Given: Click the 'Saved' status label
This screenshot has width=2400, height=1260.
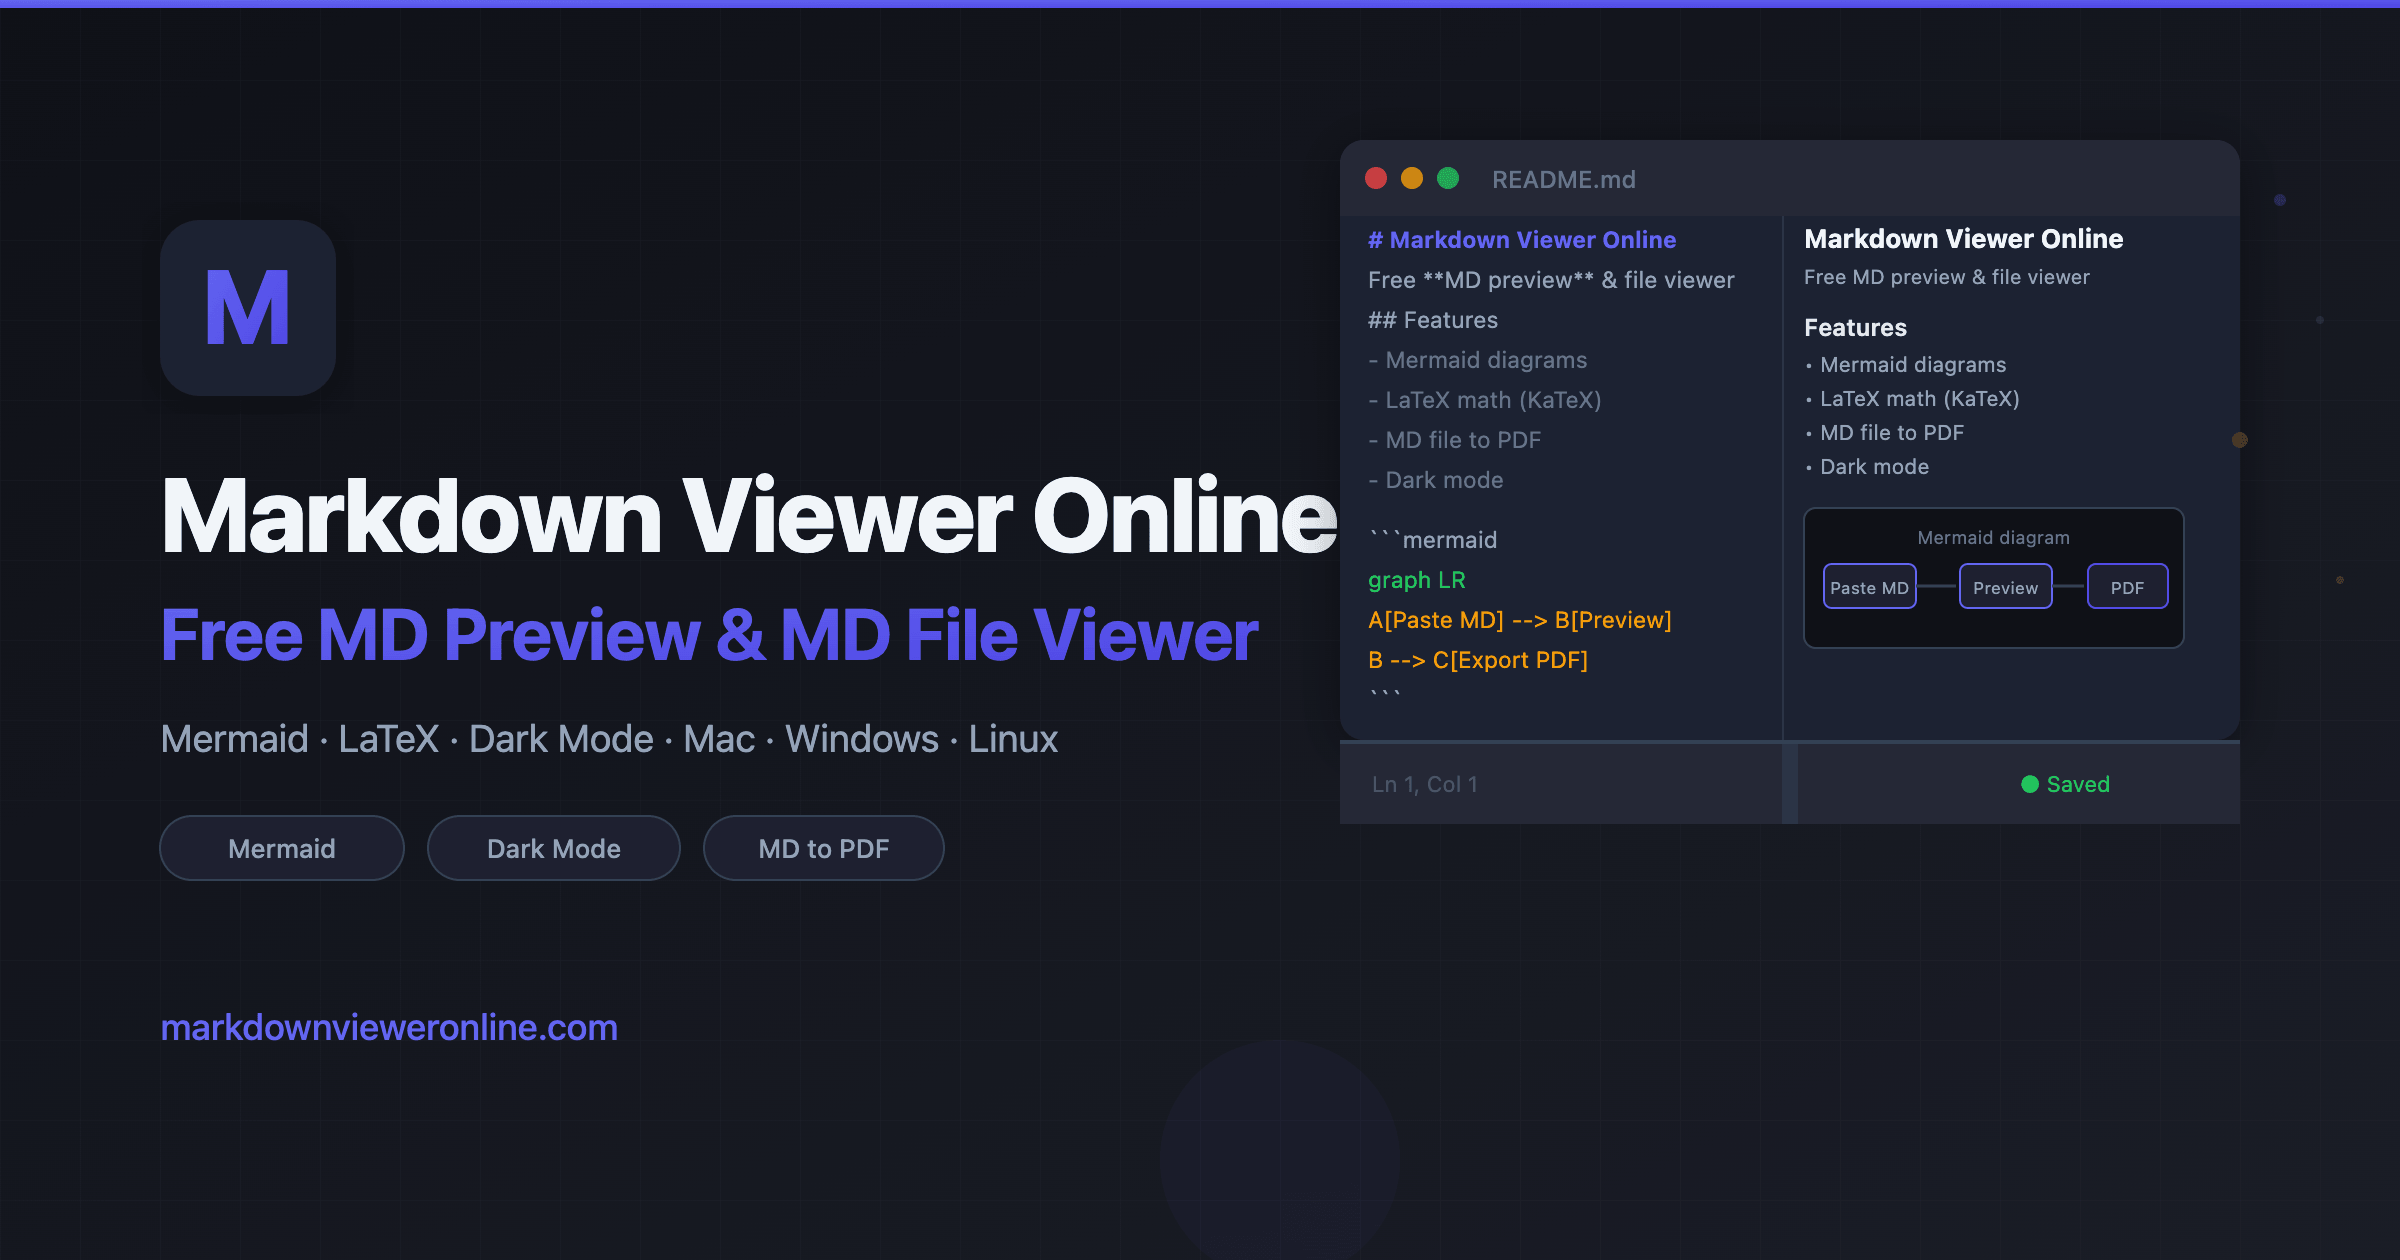Looking at the screenshot, I should (2078, 784).
